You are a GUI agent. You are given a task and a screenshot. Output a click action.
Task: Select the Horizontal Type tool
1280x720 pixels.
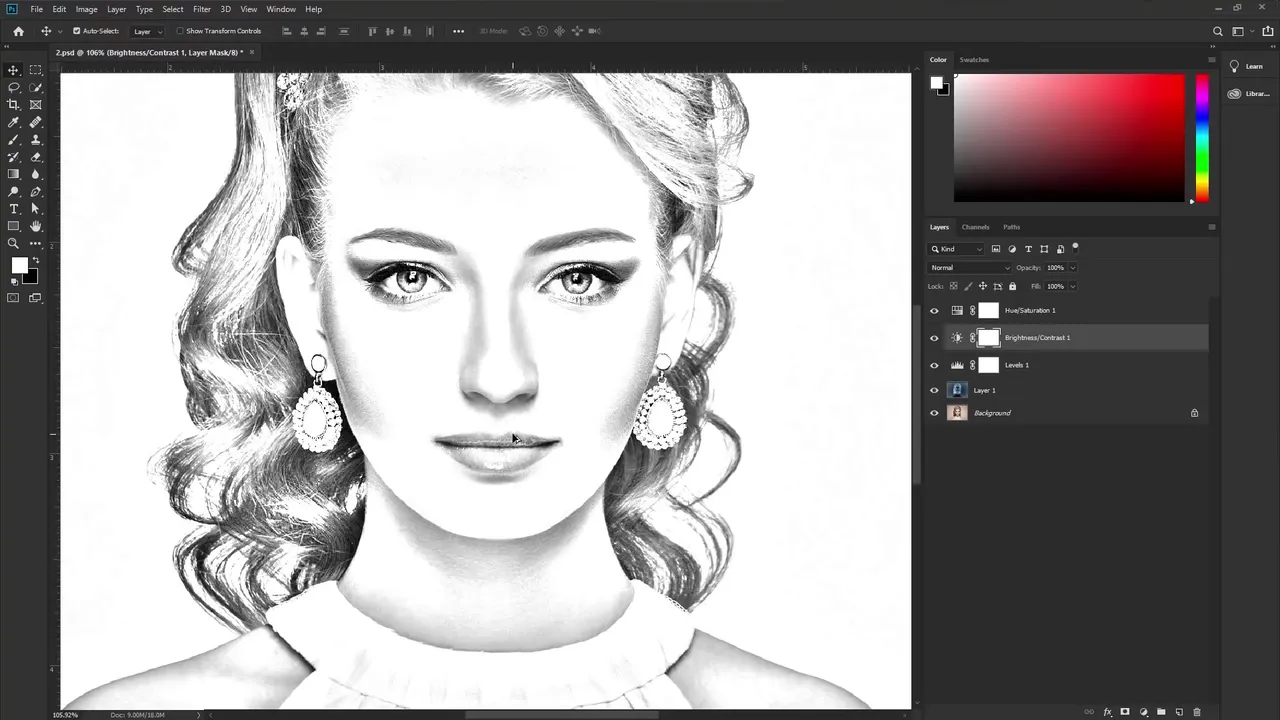[14, 209]
